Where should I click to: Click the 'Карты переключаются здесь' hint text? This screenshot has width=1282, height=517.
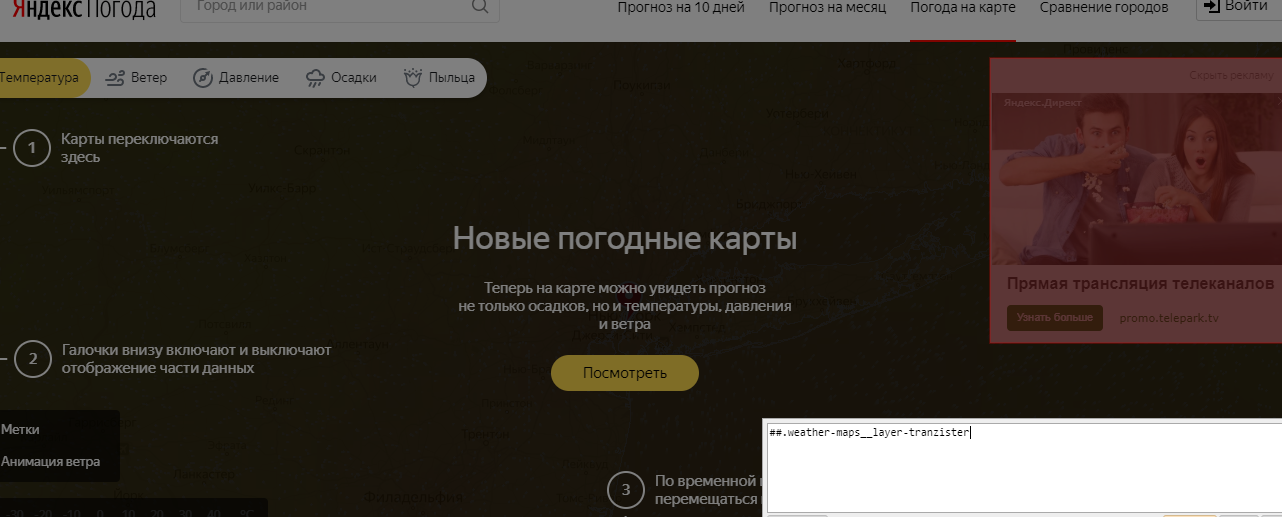coord(139,148)
